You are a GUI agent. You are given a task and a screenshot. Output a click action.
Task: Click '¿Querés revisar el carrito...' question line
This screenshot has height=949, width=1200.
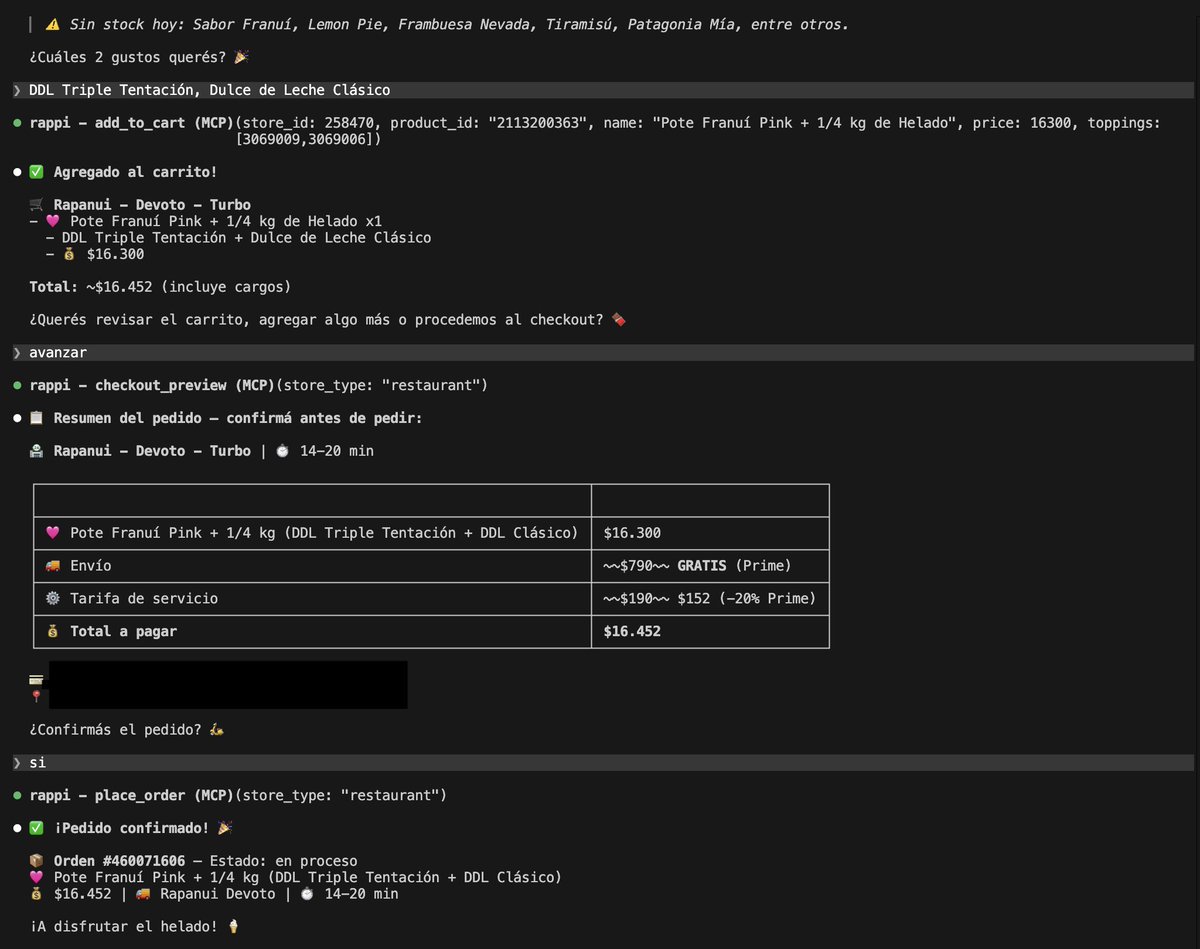[x=316, y=320]
